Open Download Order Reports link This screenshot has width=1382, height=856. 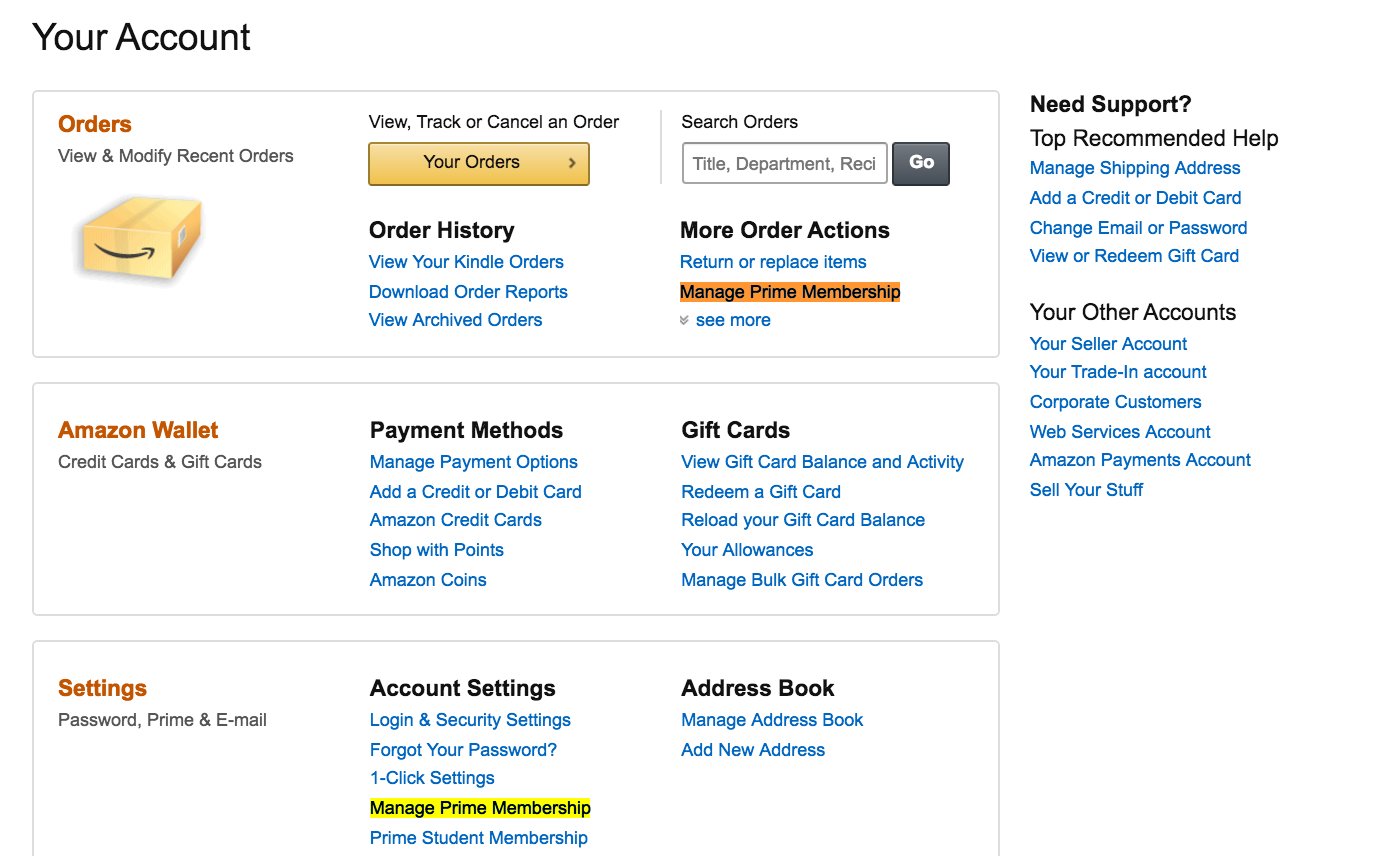click(468, 292)
